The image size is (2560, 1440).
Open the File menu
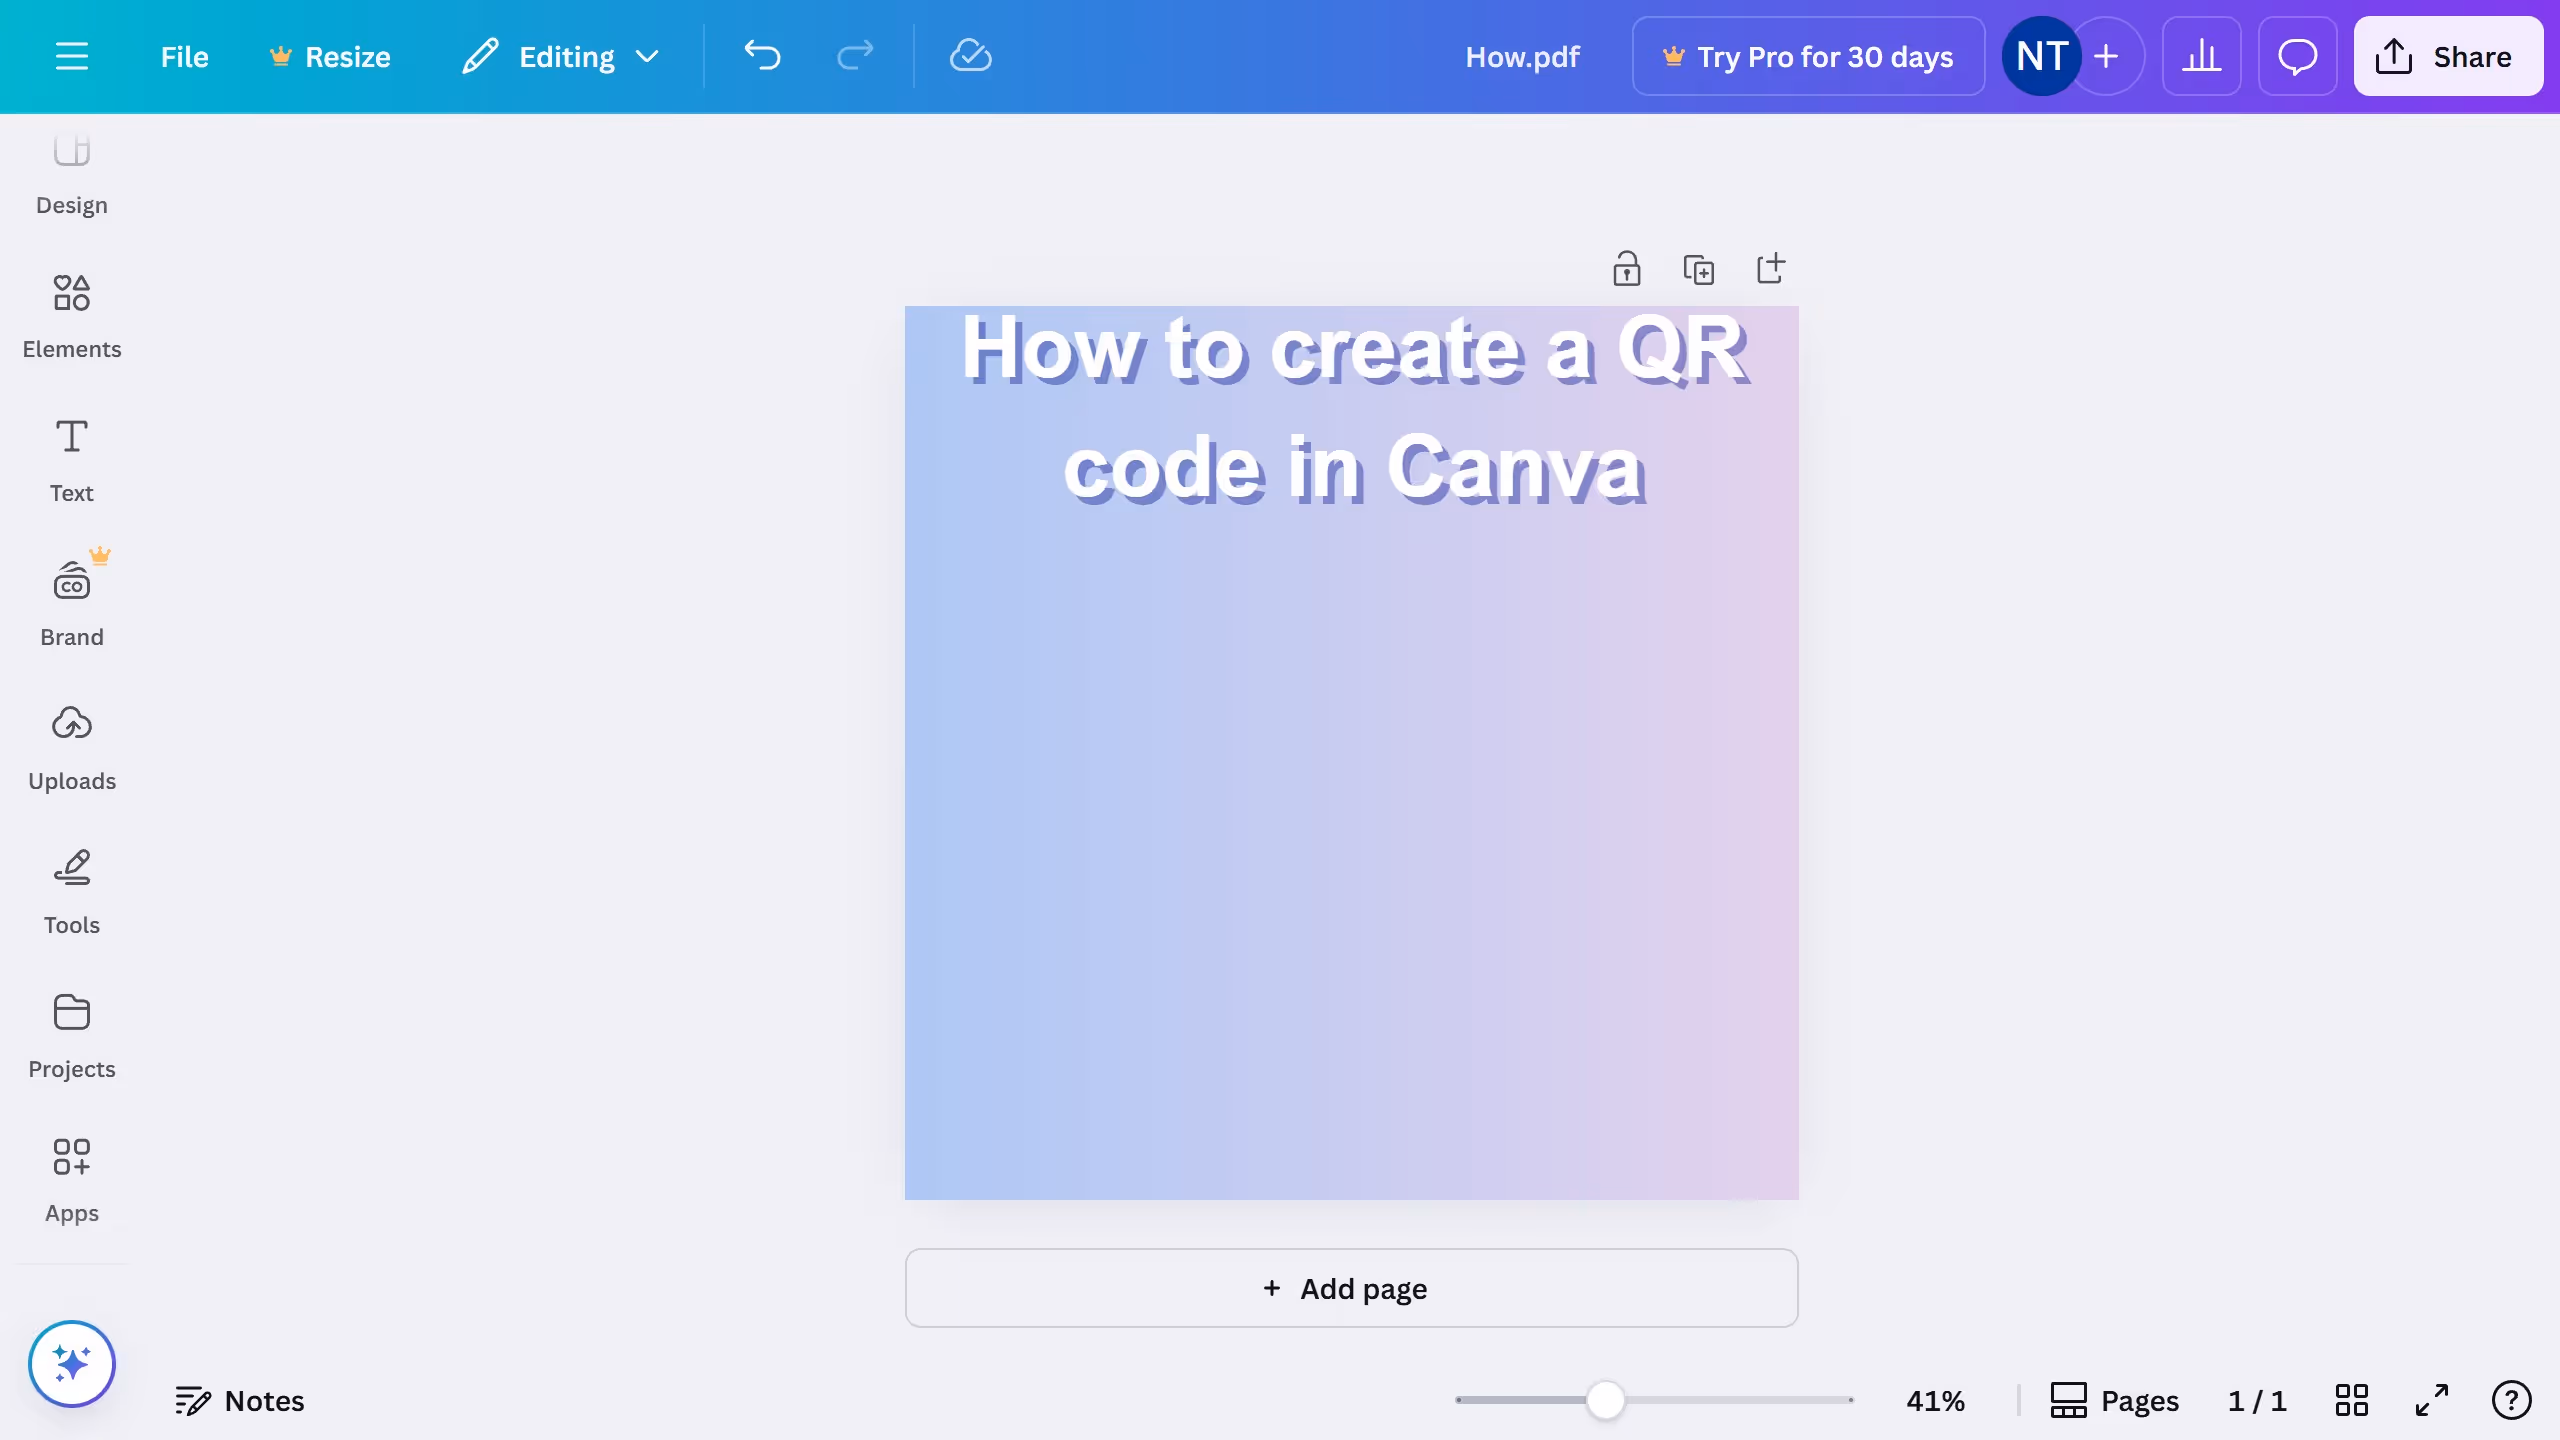tap(184, 56)
